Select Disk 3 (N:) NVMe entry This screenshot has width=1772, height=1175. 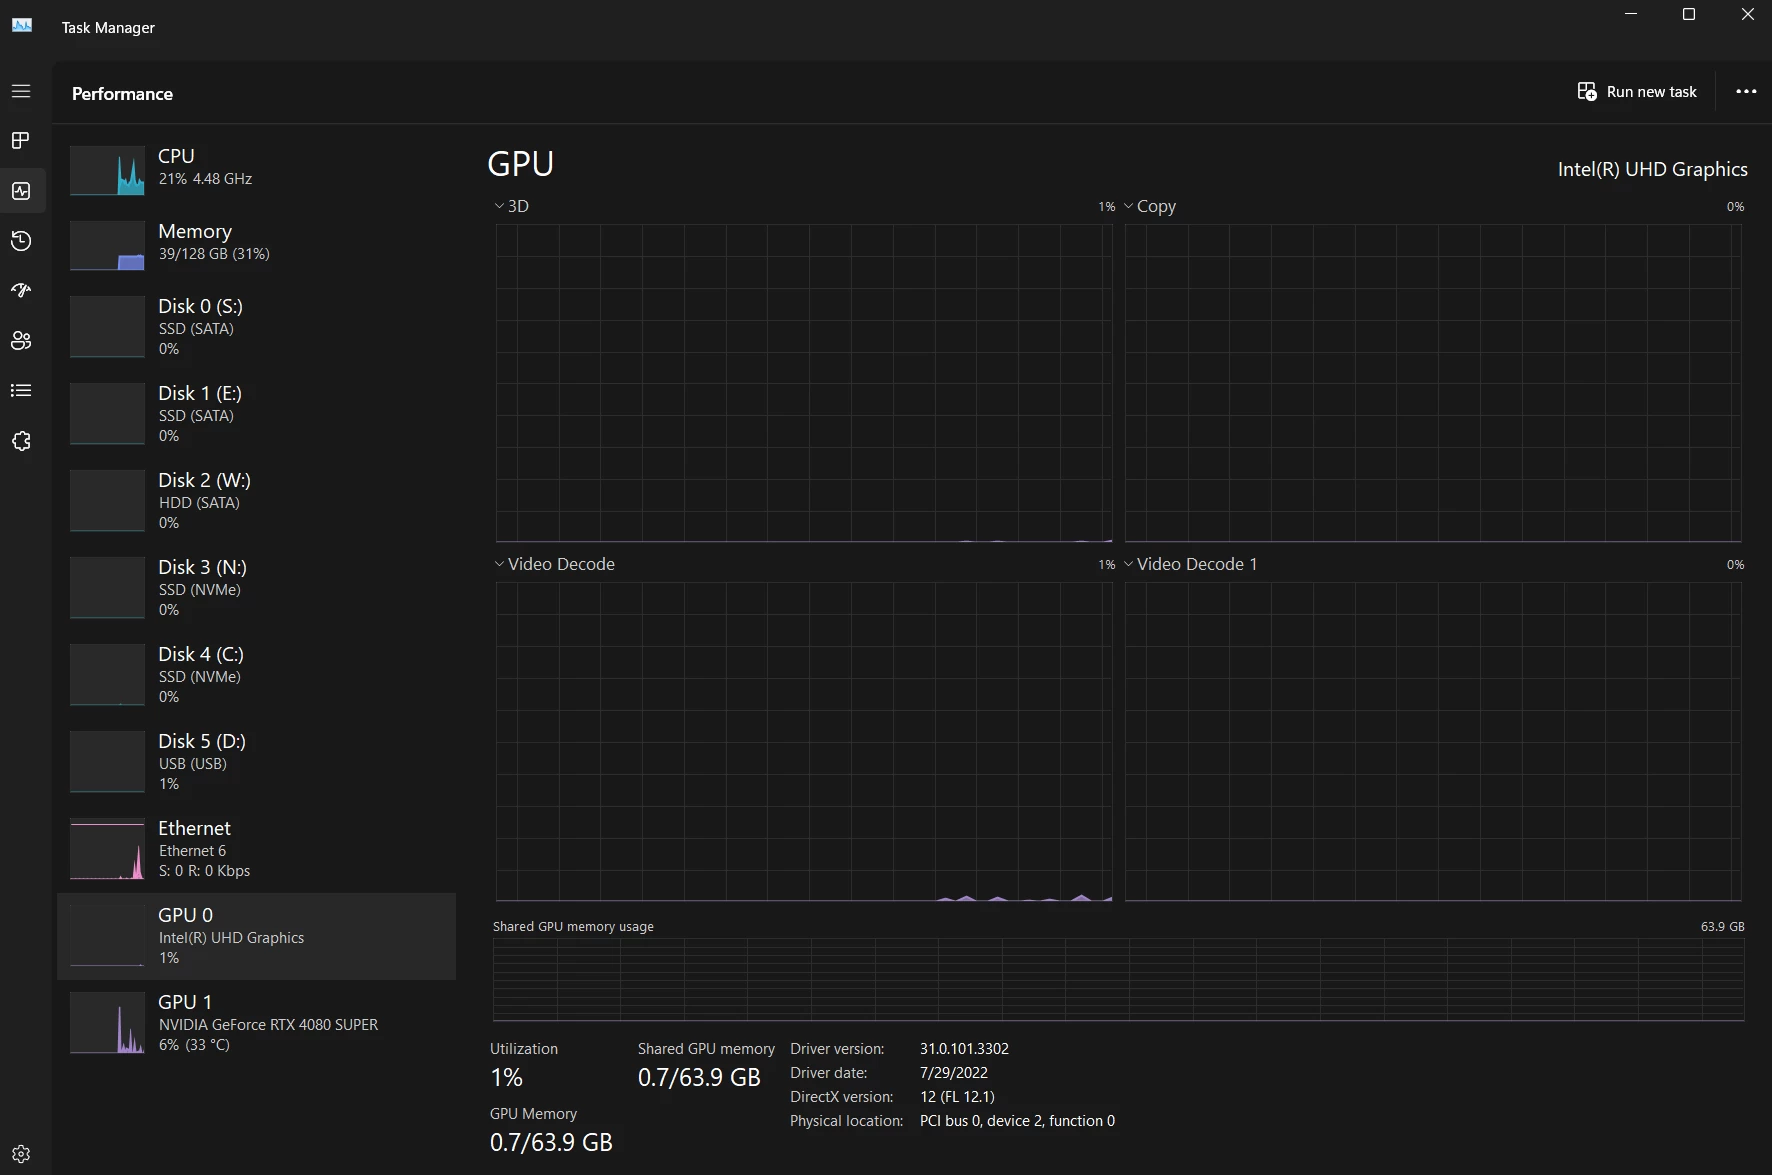pos(256,588)
